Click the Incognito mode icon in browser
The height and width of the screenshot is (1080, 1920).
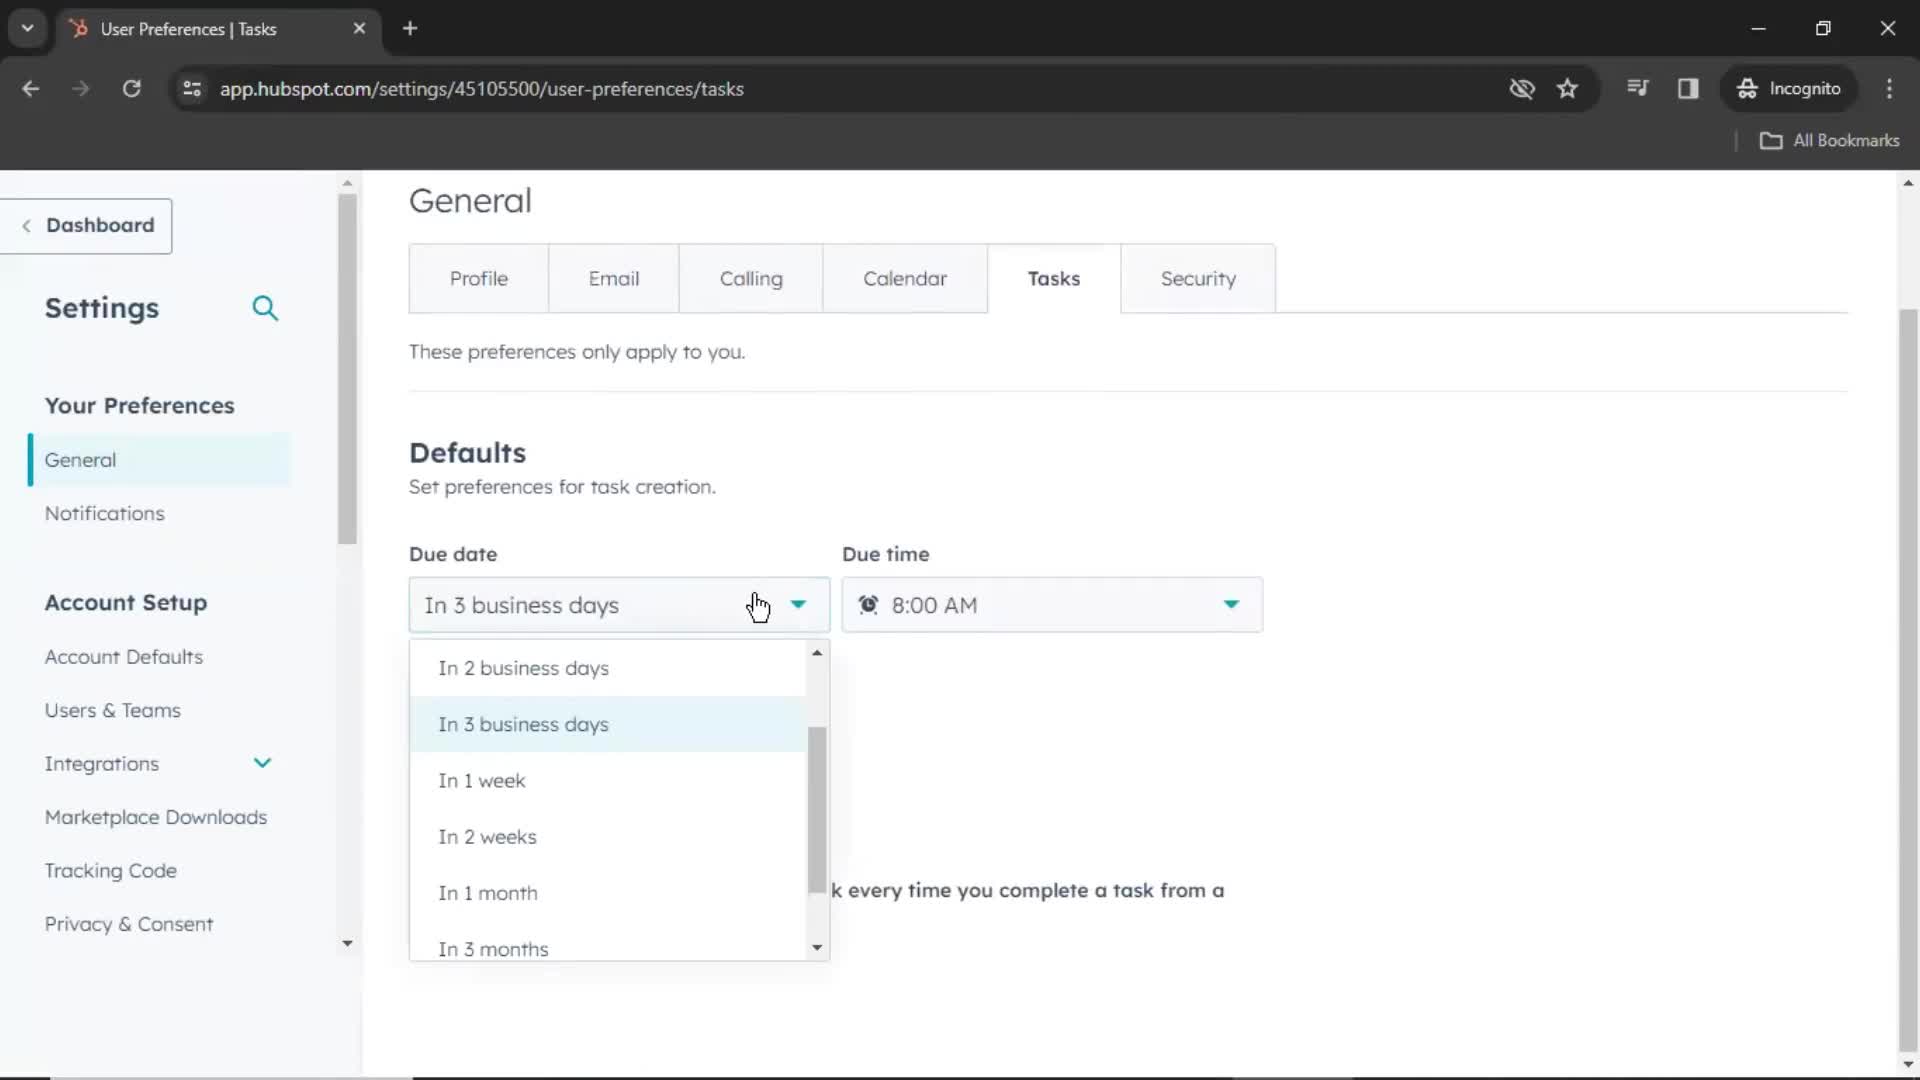[1749, 88]
